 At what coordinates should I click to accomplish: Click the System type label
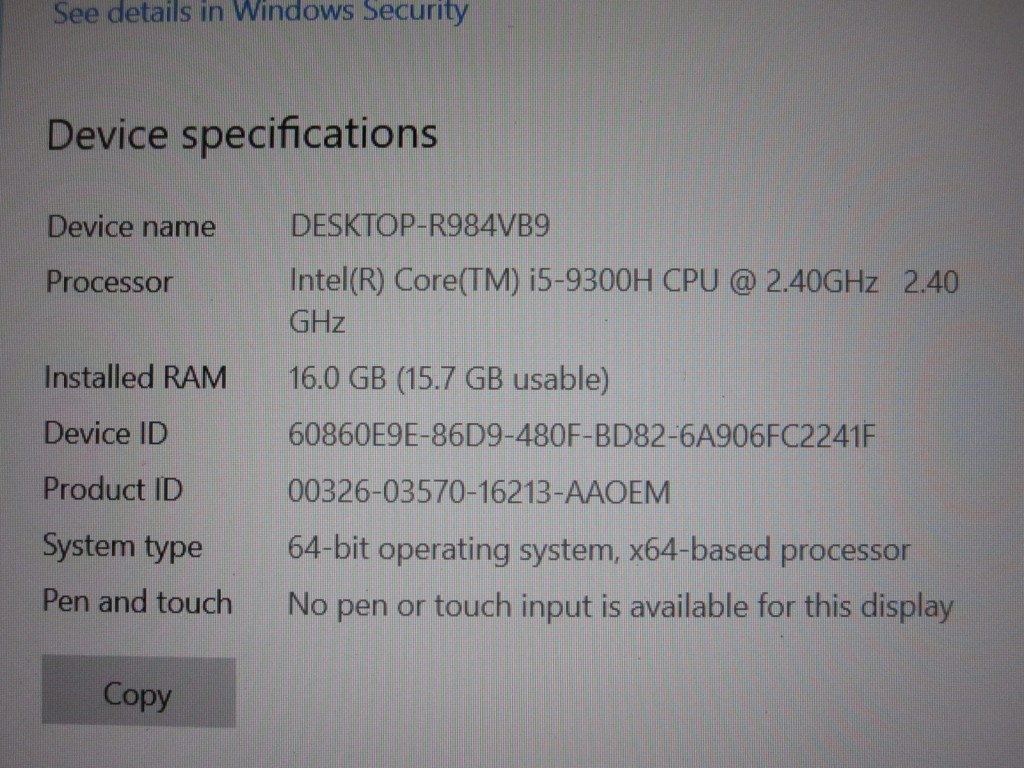122,547
